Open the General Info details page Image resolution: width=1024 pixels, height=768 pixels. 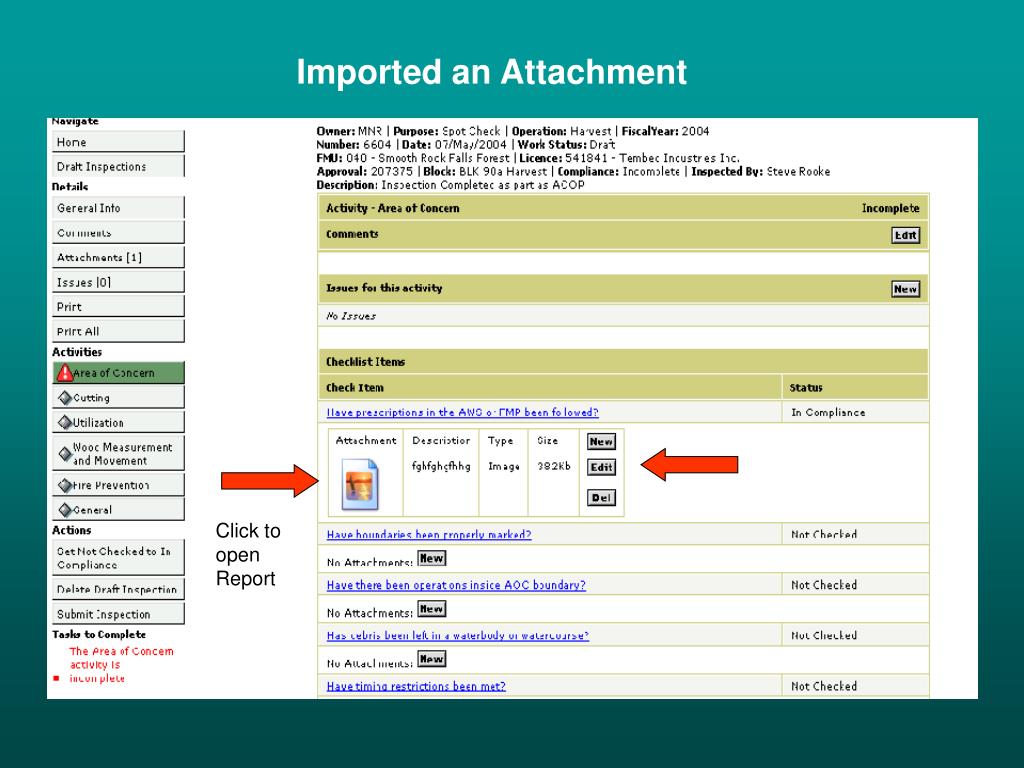pyautogui.click(x=118, y=208)
